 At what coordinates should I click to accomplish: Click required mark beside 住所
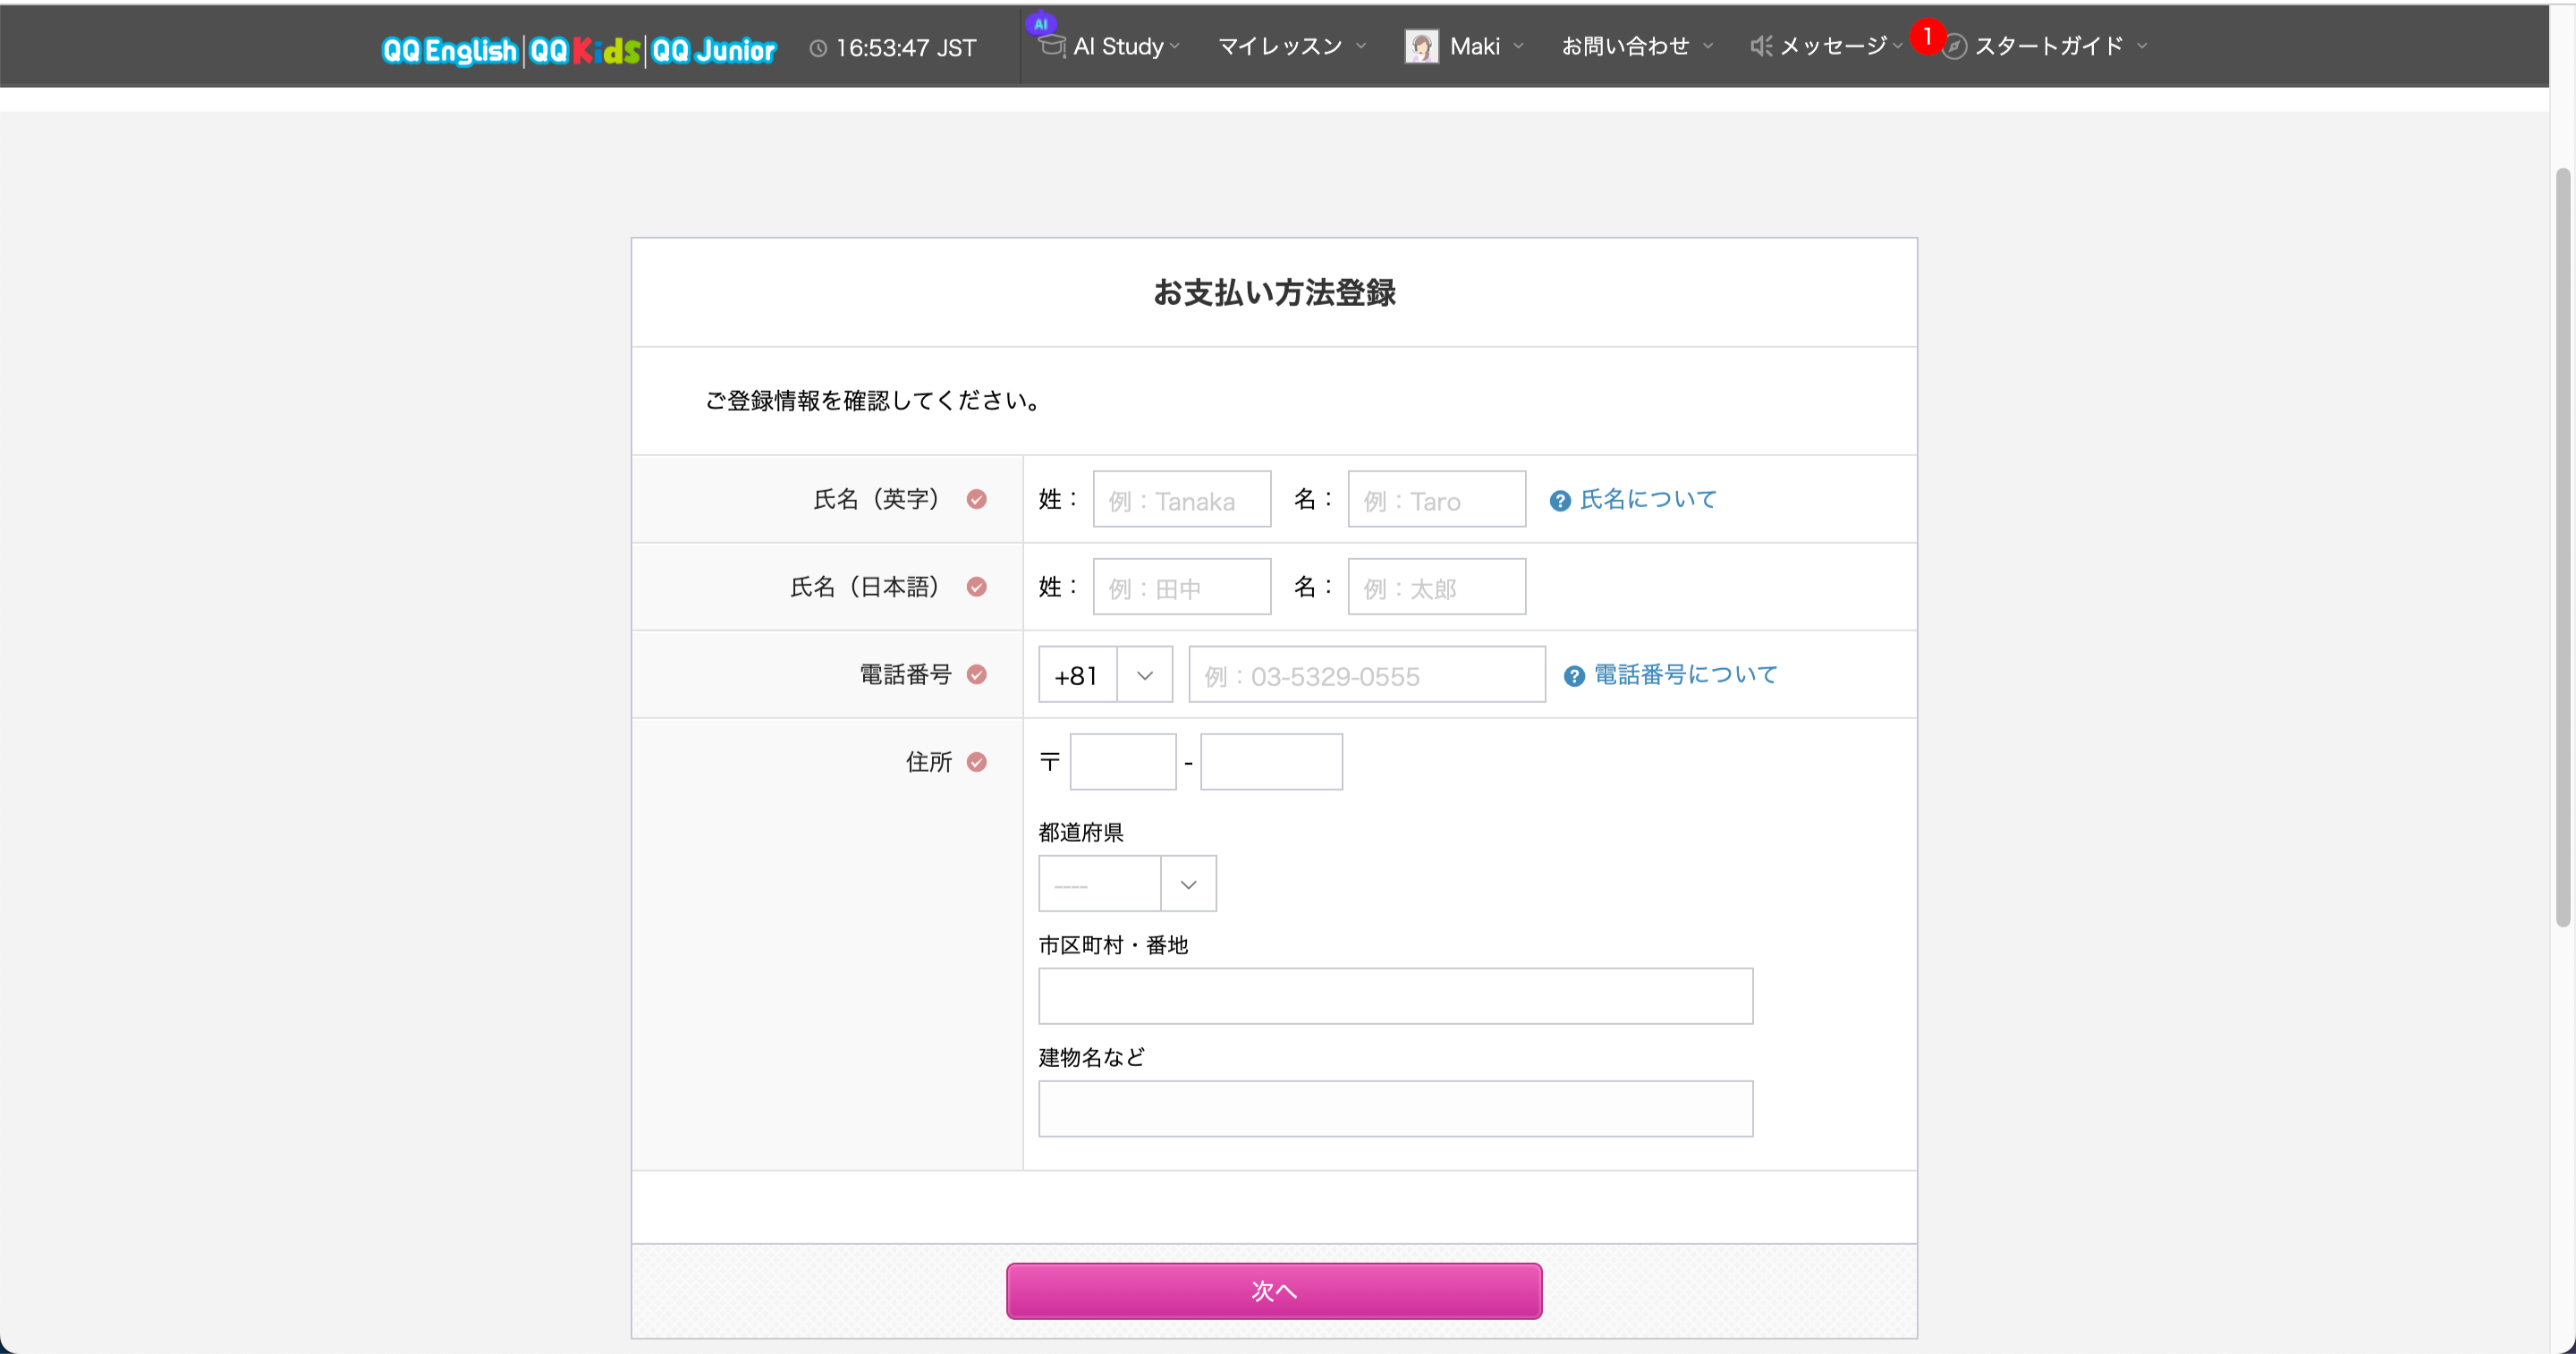tap(976, 762)
